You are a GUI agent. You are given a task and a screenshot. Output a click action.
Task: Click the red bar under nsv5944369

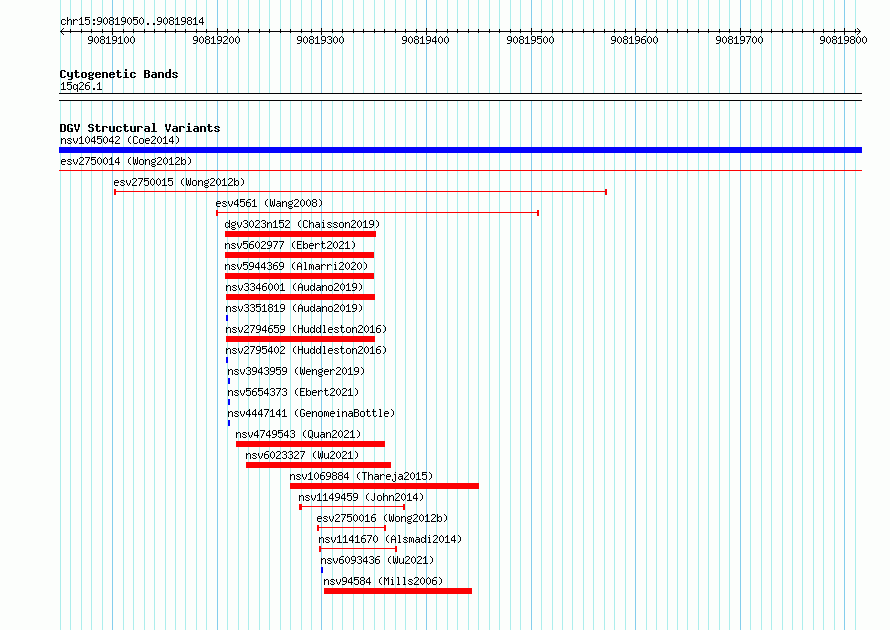(299, 276)
